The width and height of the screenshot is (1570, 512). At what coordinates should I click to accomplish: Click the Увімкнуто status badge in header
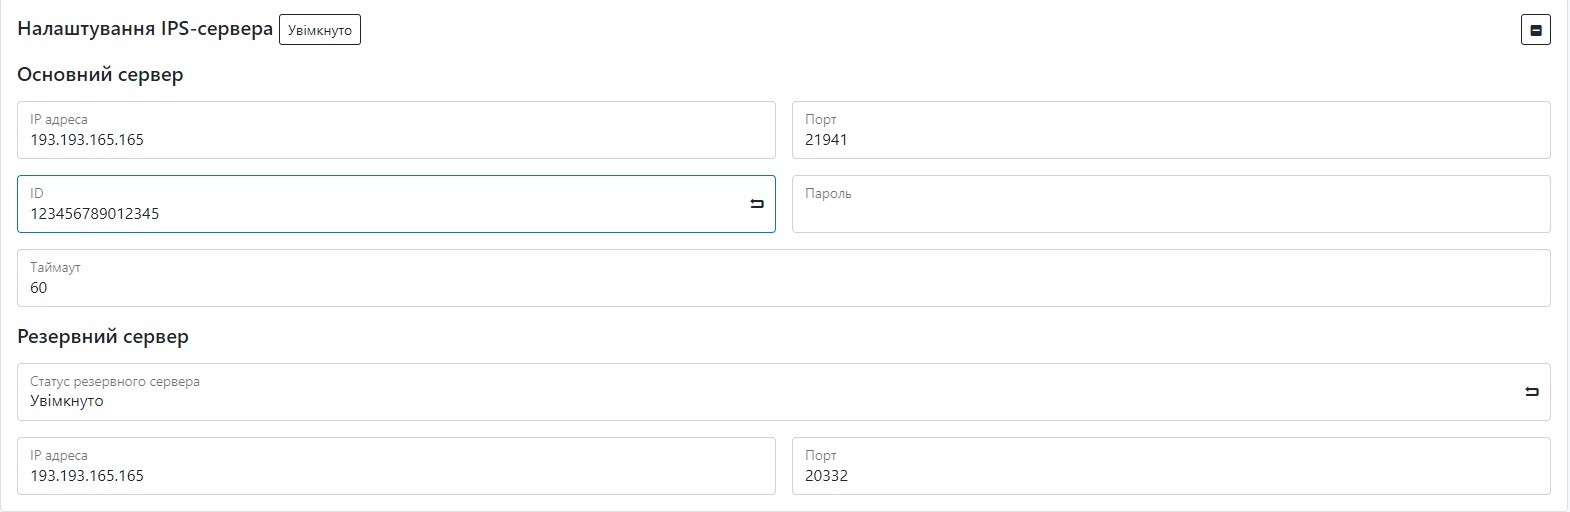tap(320, 30)
